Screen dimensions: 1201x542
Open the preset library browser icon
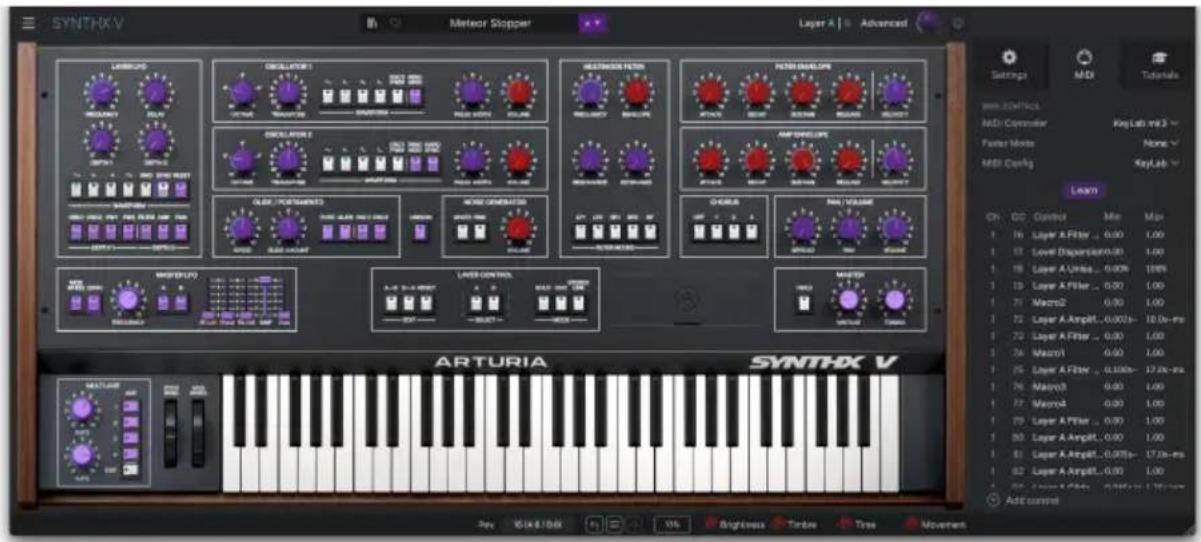coord(371,22)
